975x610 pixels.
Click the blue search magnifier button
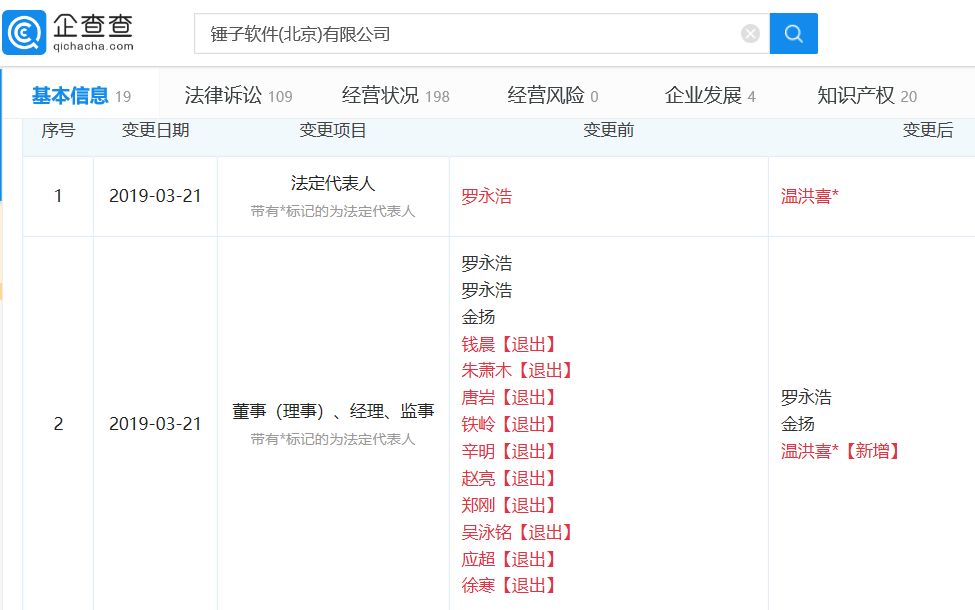coord(793,34)
